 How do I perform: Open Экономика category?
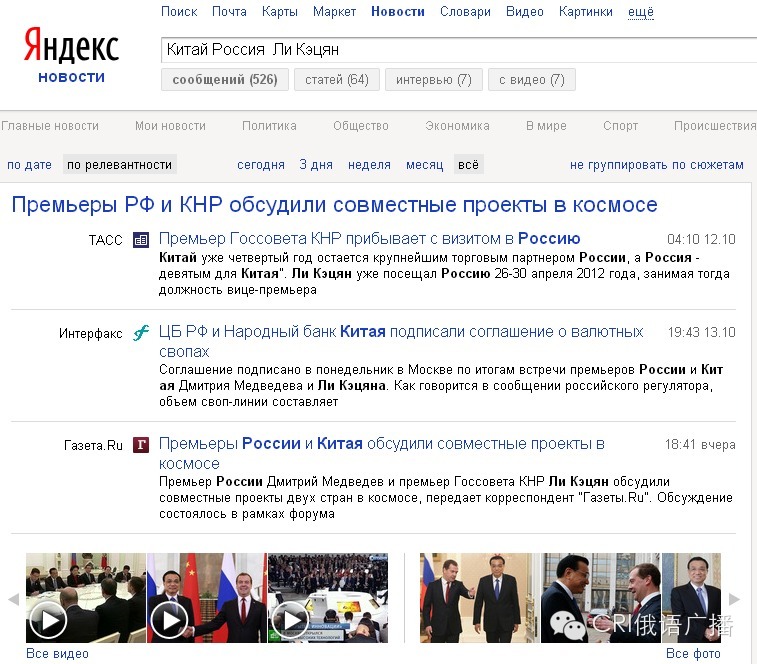point(457,126)
